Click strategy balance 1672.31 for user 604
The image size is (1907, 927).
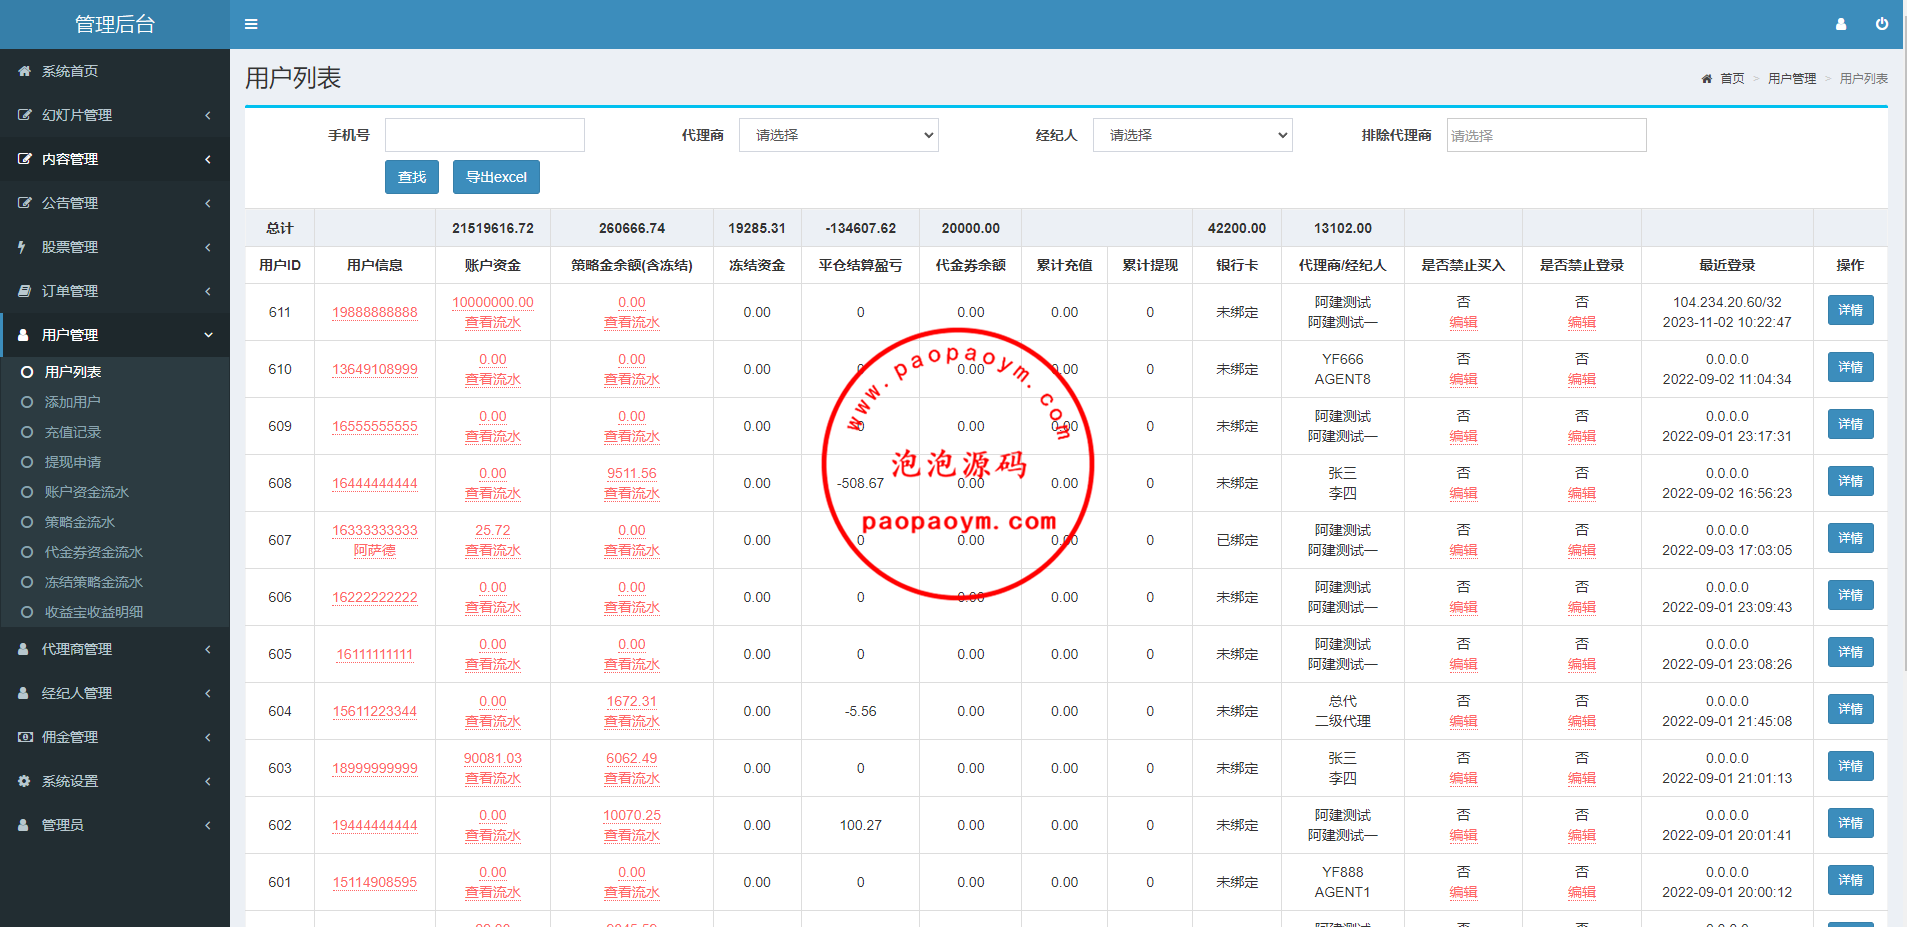tap(632, 701)
